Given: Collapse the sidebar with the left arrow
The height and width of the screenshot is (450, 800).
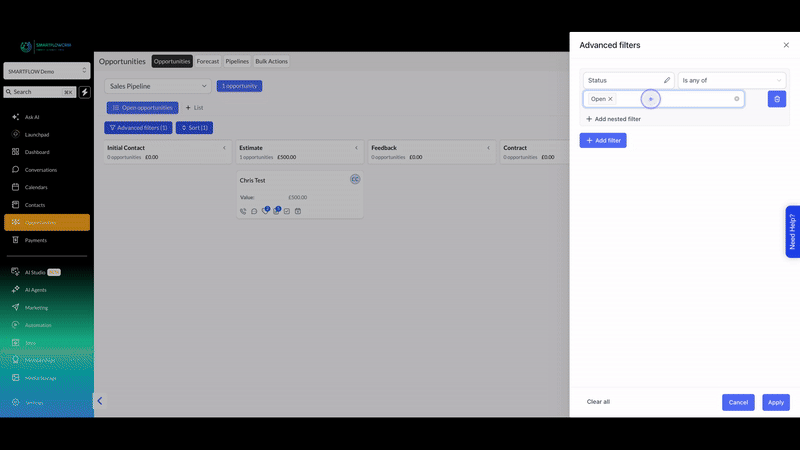Looking at the screenshot, I should [x=100, y=401].
